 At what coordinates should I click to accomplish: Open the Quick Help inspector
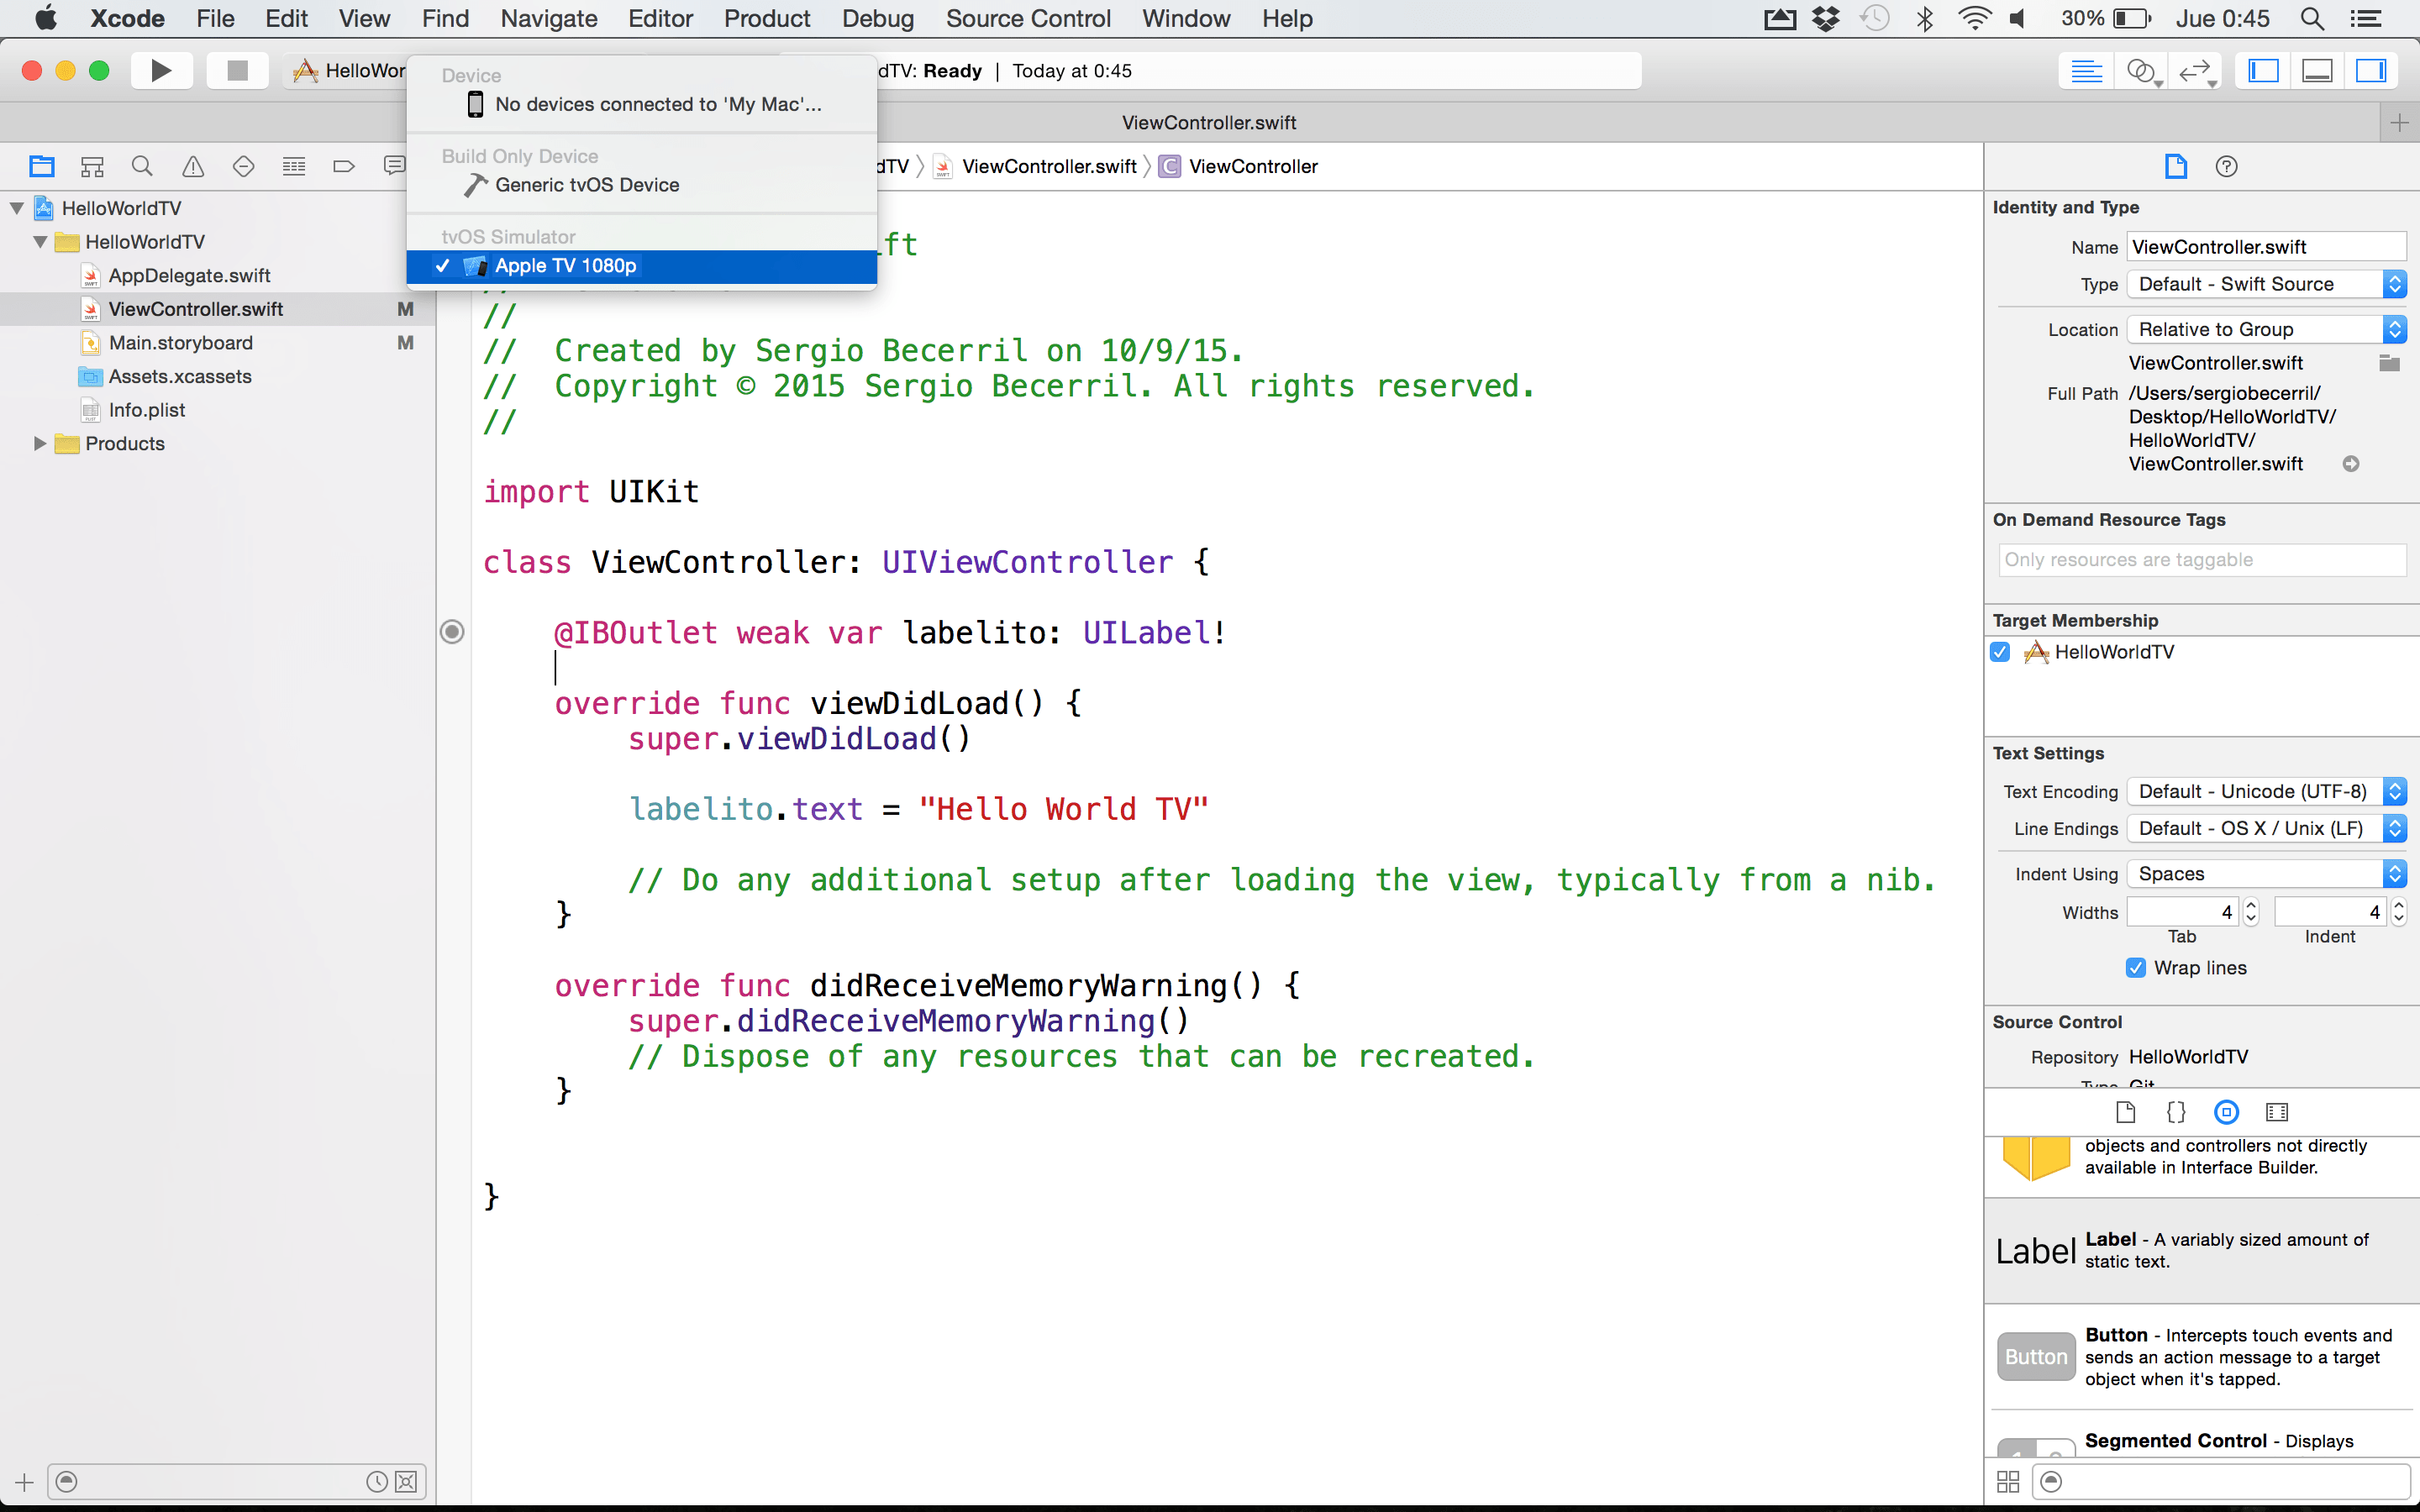pyautogui.click(x=2226, y=166)
